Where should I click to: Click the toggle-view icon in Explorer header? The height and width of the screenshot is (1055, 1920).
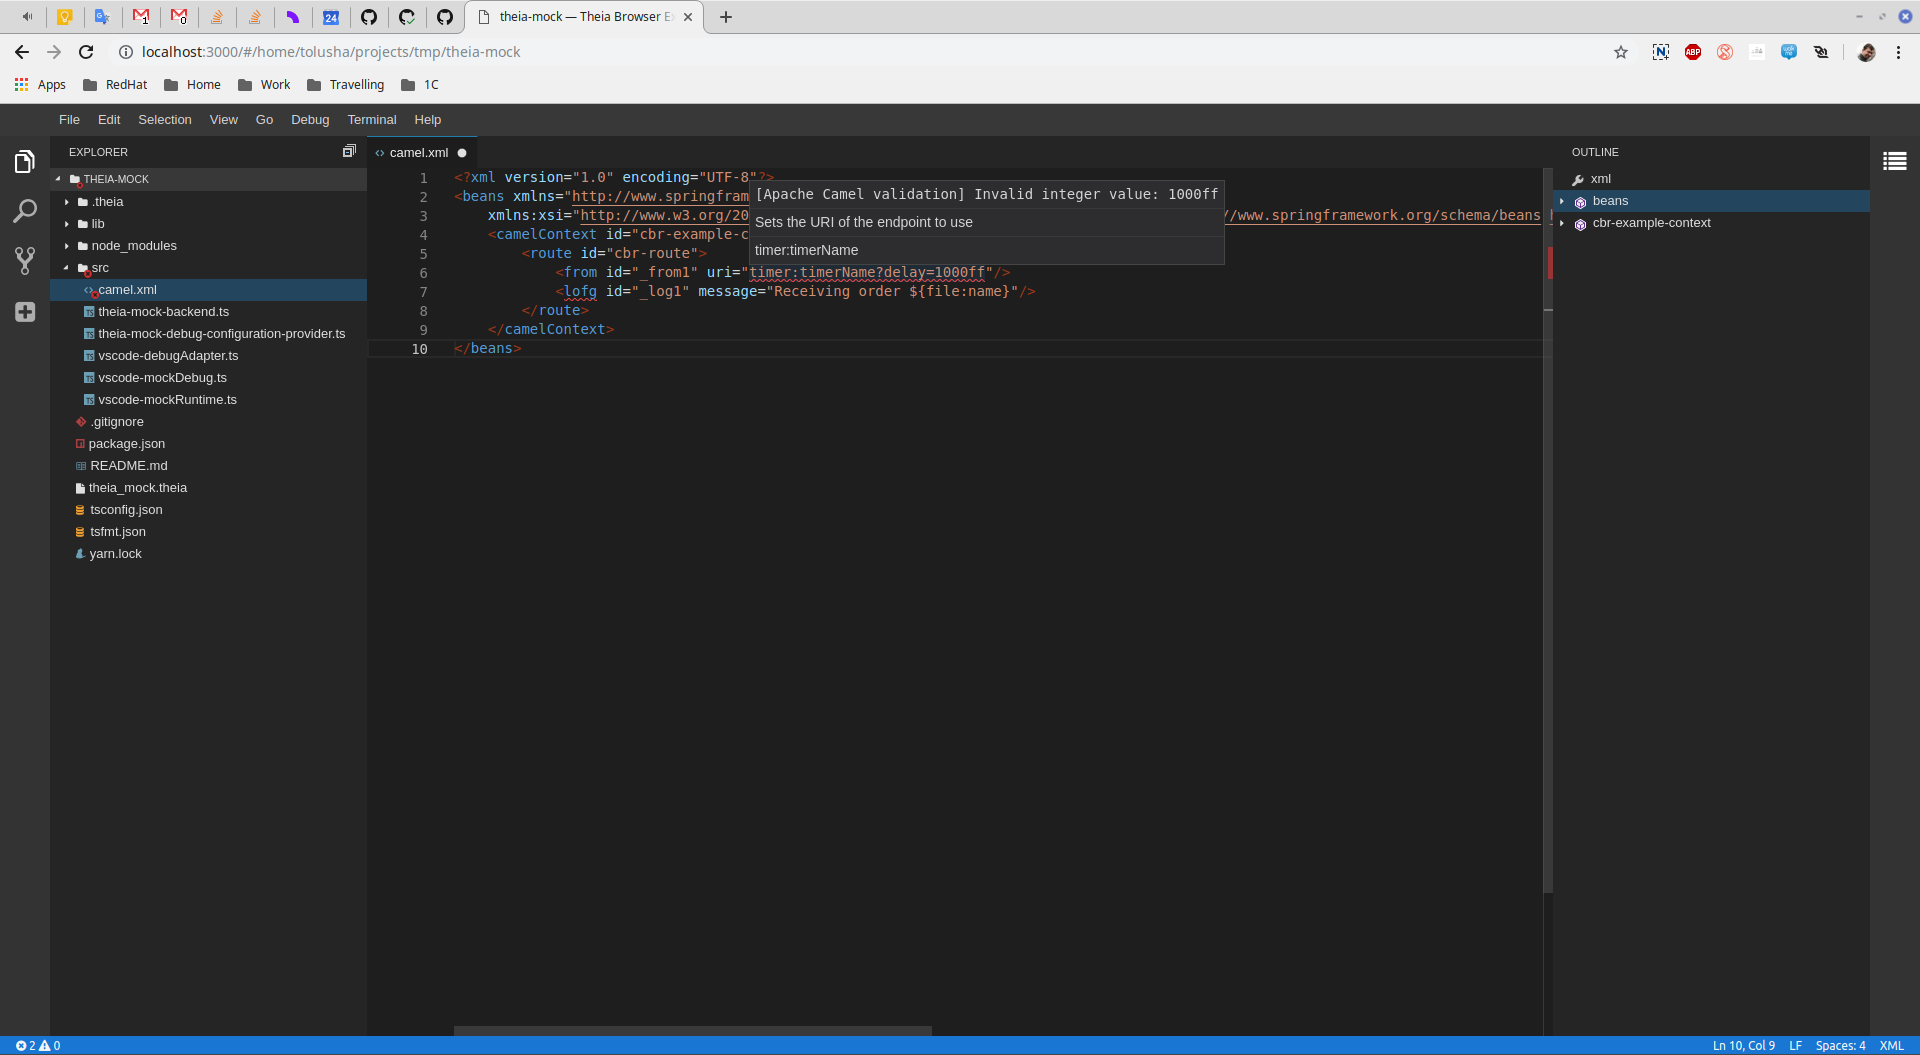(x=349, y=151)
